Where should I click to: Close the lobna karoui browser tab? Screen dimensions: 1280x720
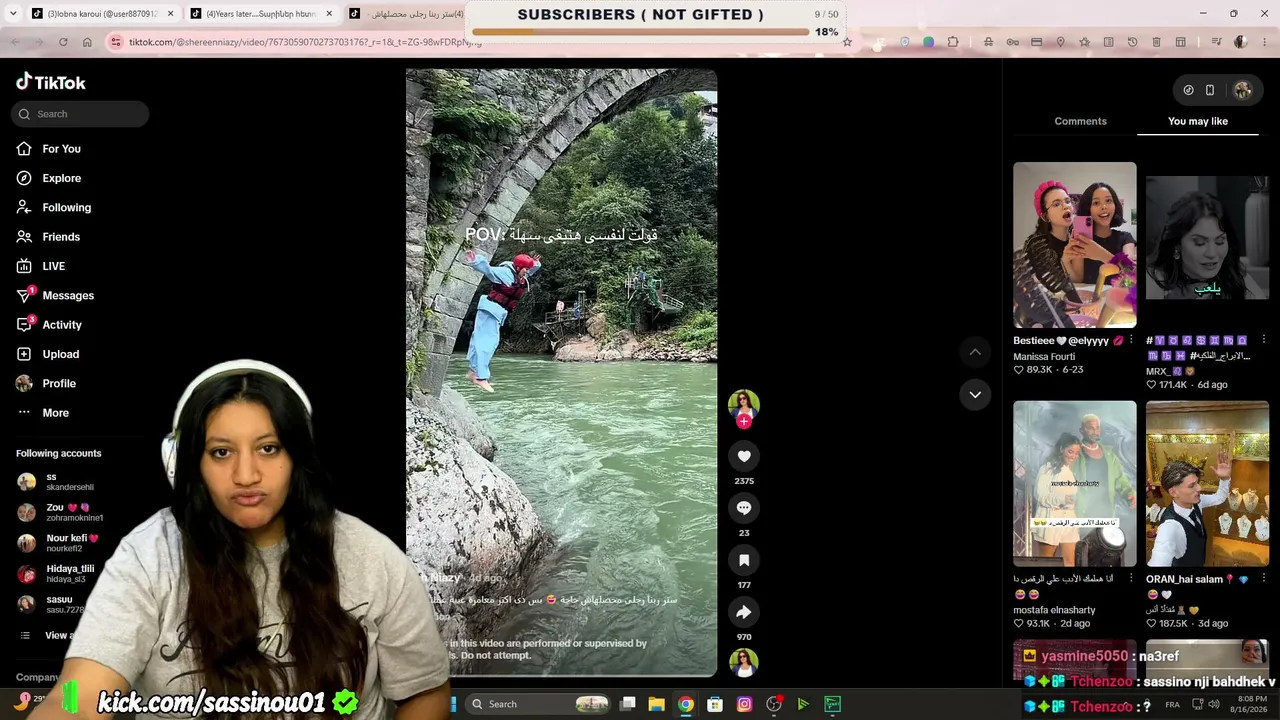point(170,14)
